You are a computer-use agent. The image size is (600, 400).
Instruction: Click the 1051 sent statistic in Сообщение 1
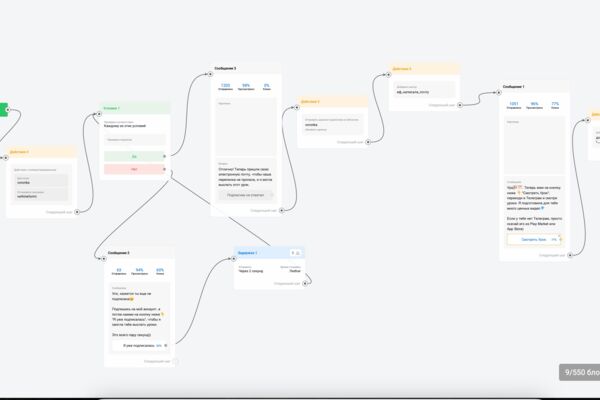pos(514,104)
